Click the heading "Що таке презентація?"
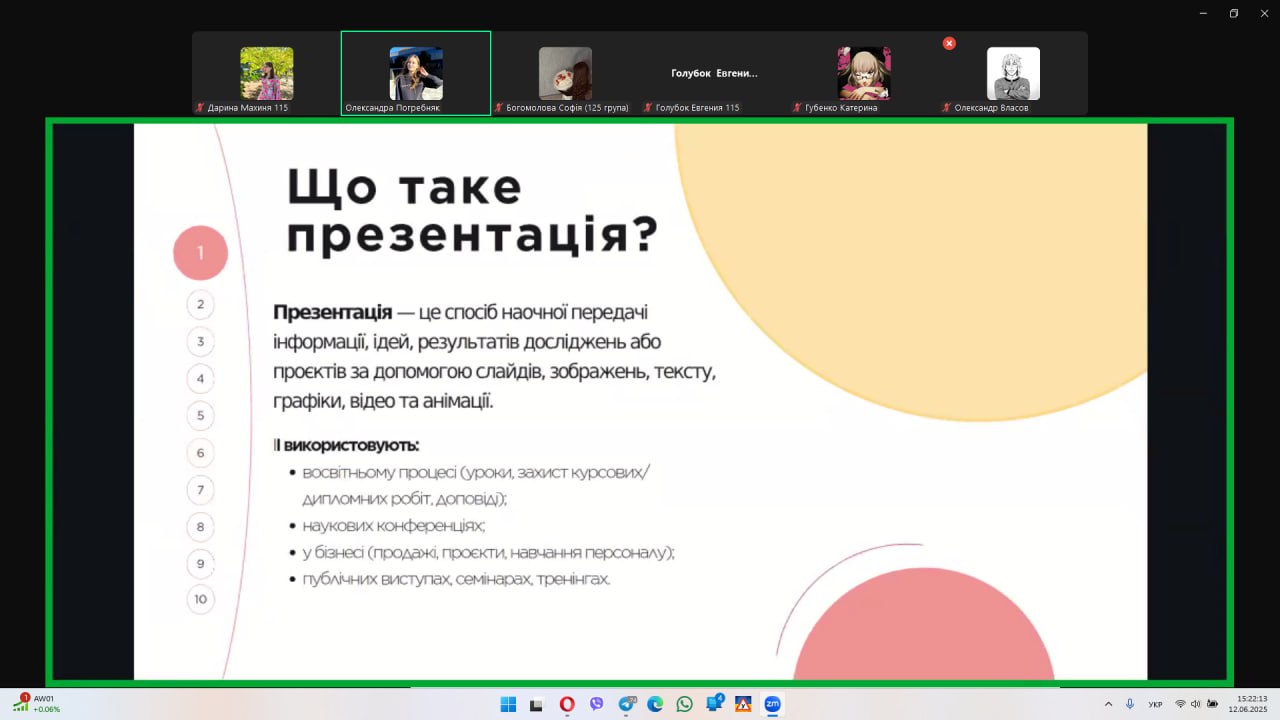The image size is (1280, 720). (472, 212)
